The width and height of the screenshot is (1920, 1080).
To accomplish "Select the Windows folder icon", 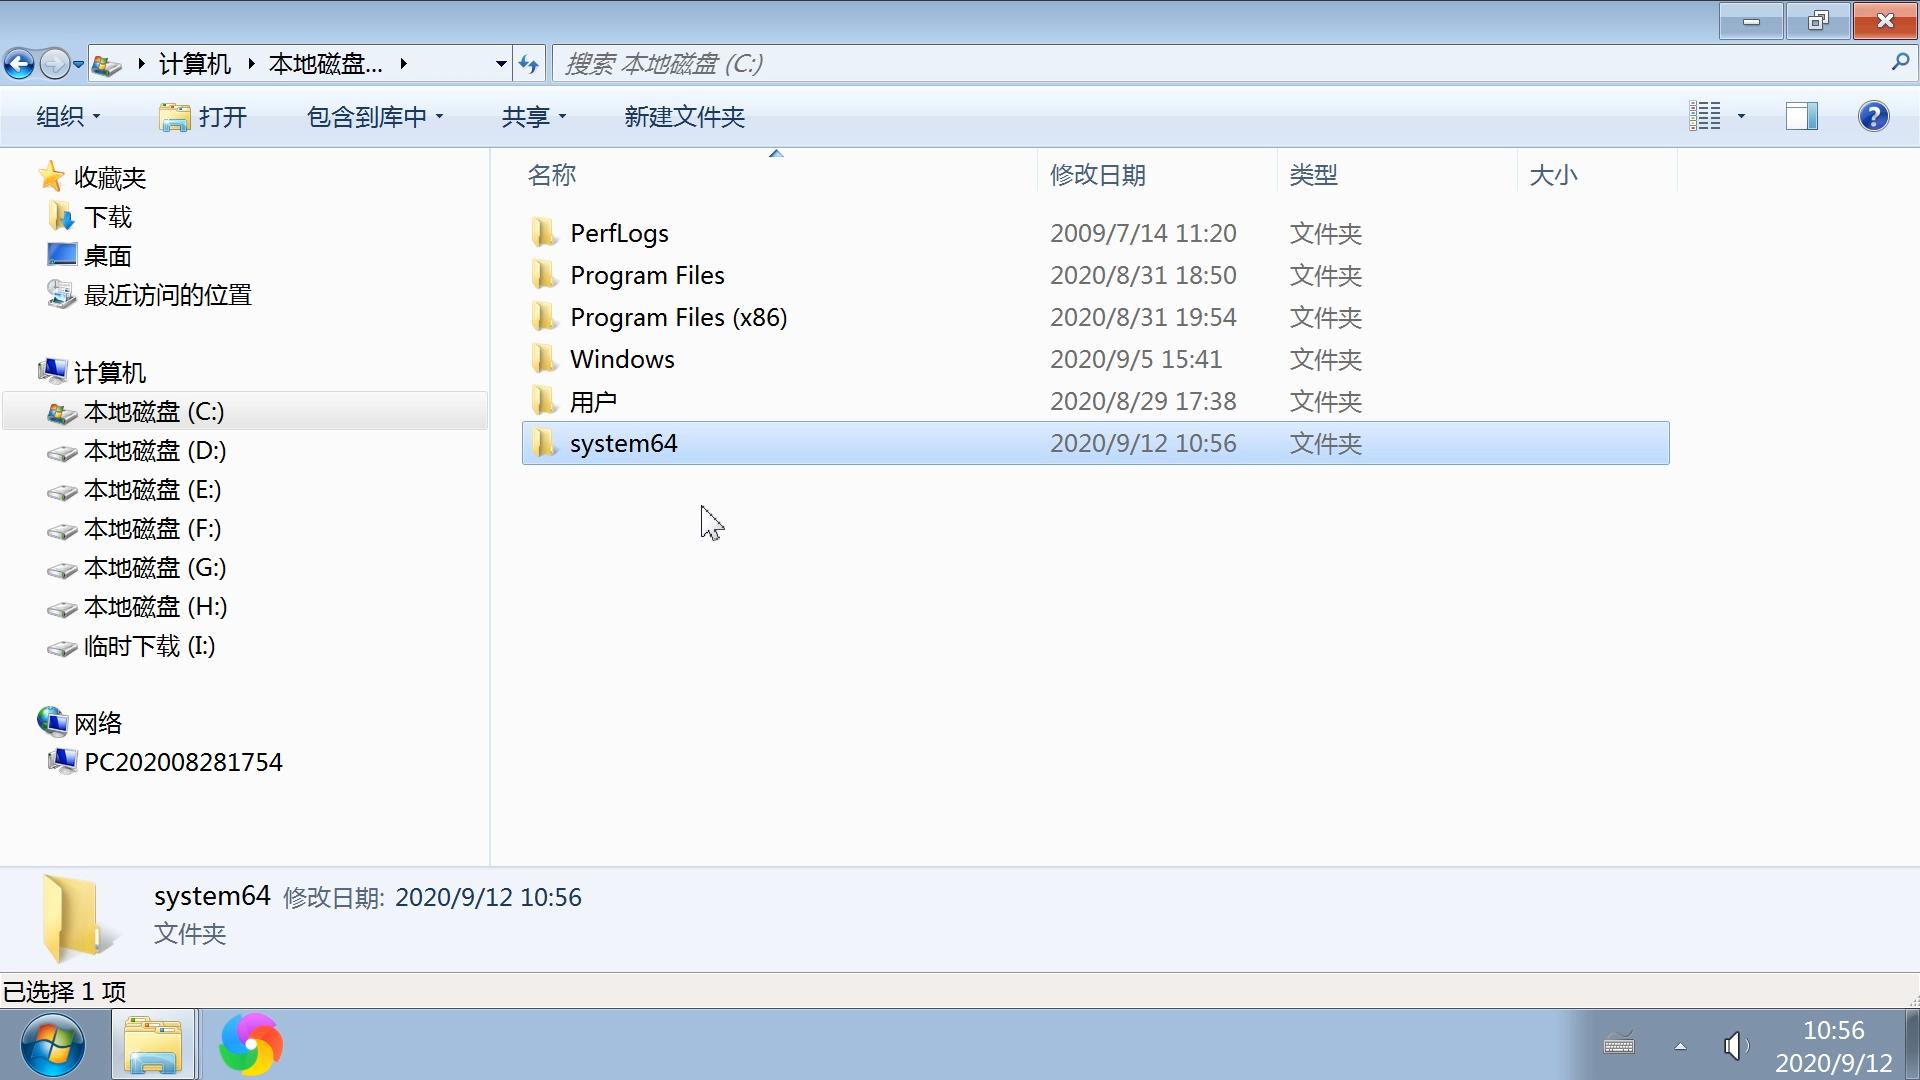I will [544, 359].
